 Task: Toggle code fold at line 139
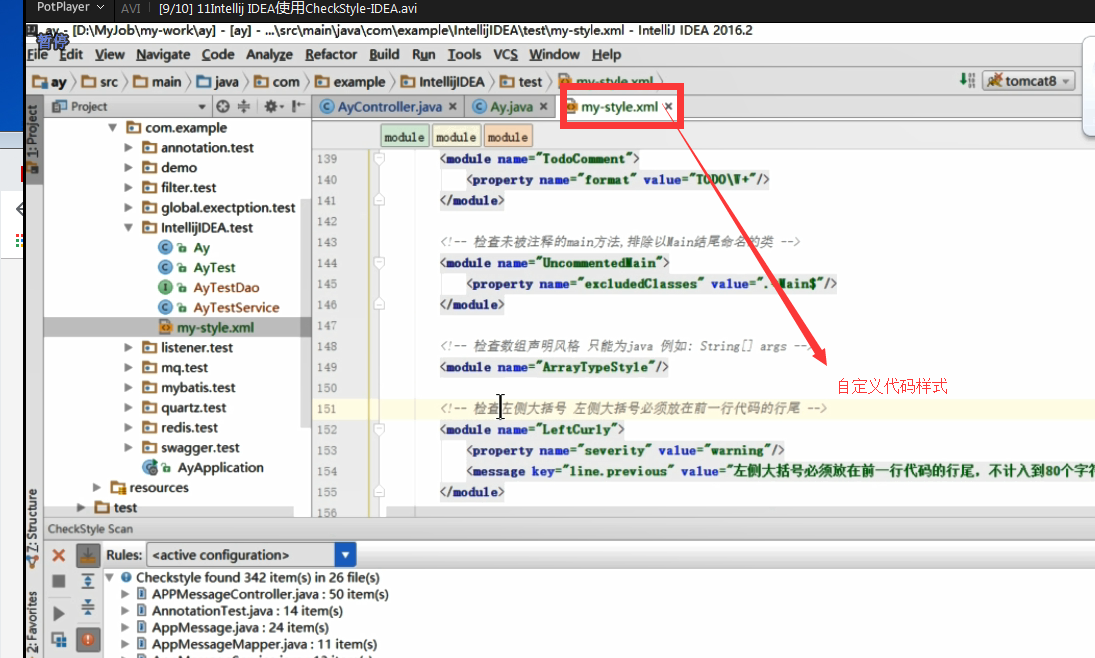coord(379,159)
